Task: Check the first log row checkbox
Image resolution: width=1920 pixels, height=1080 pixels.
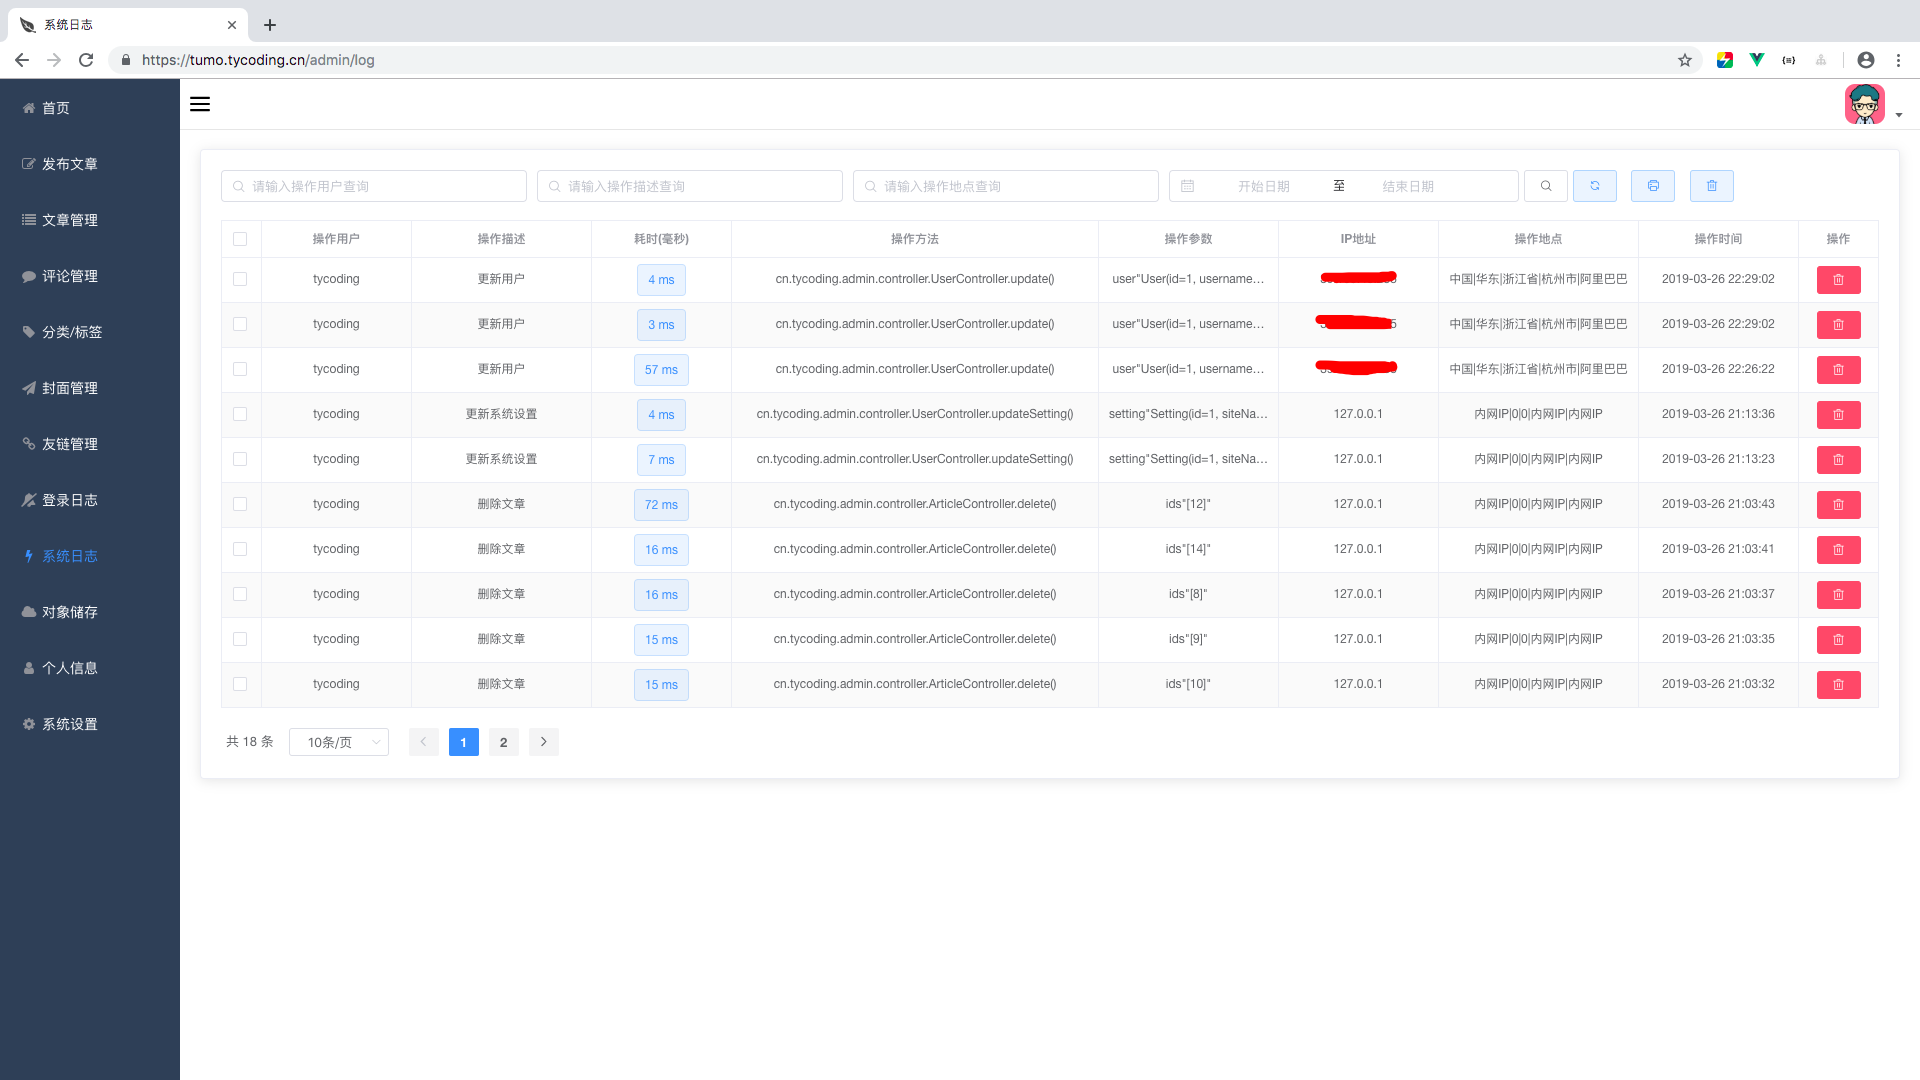Action: [240, 279]
